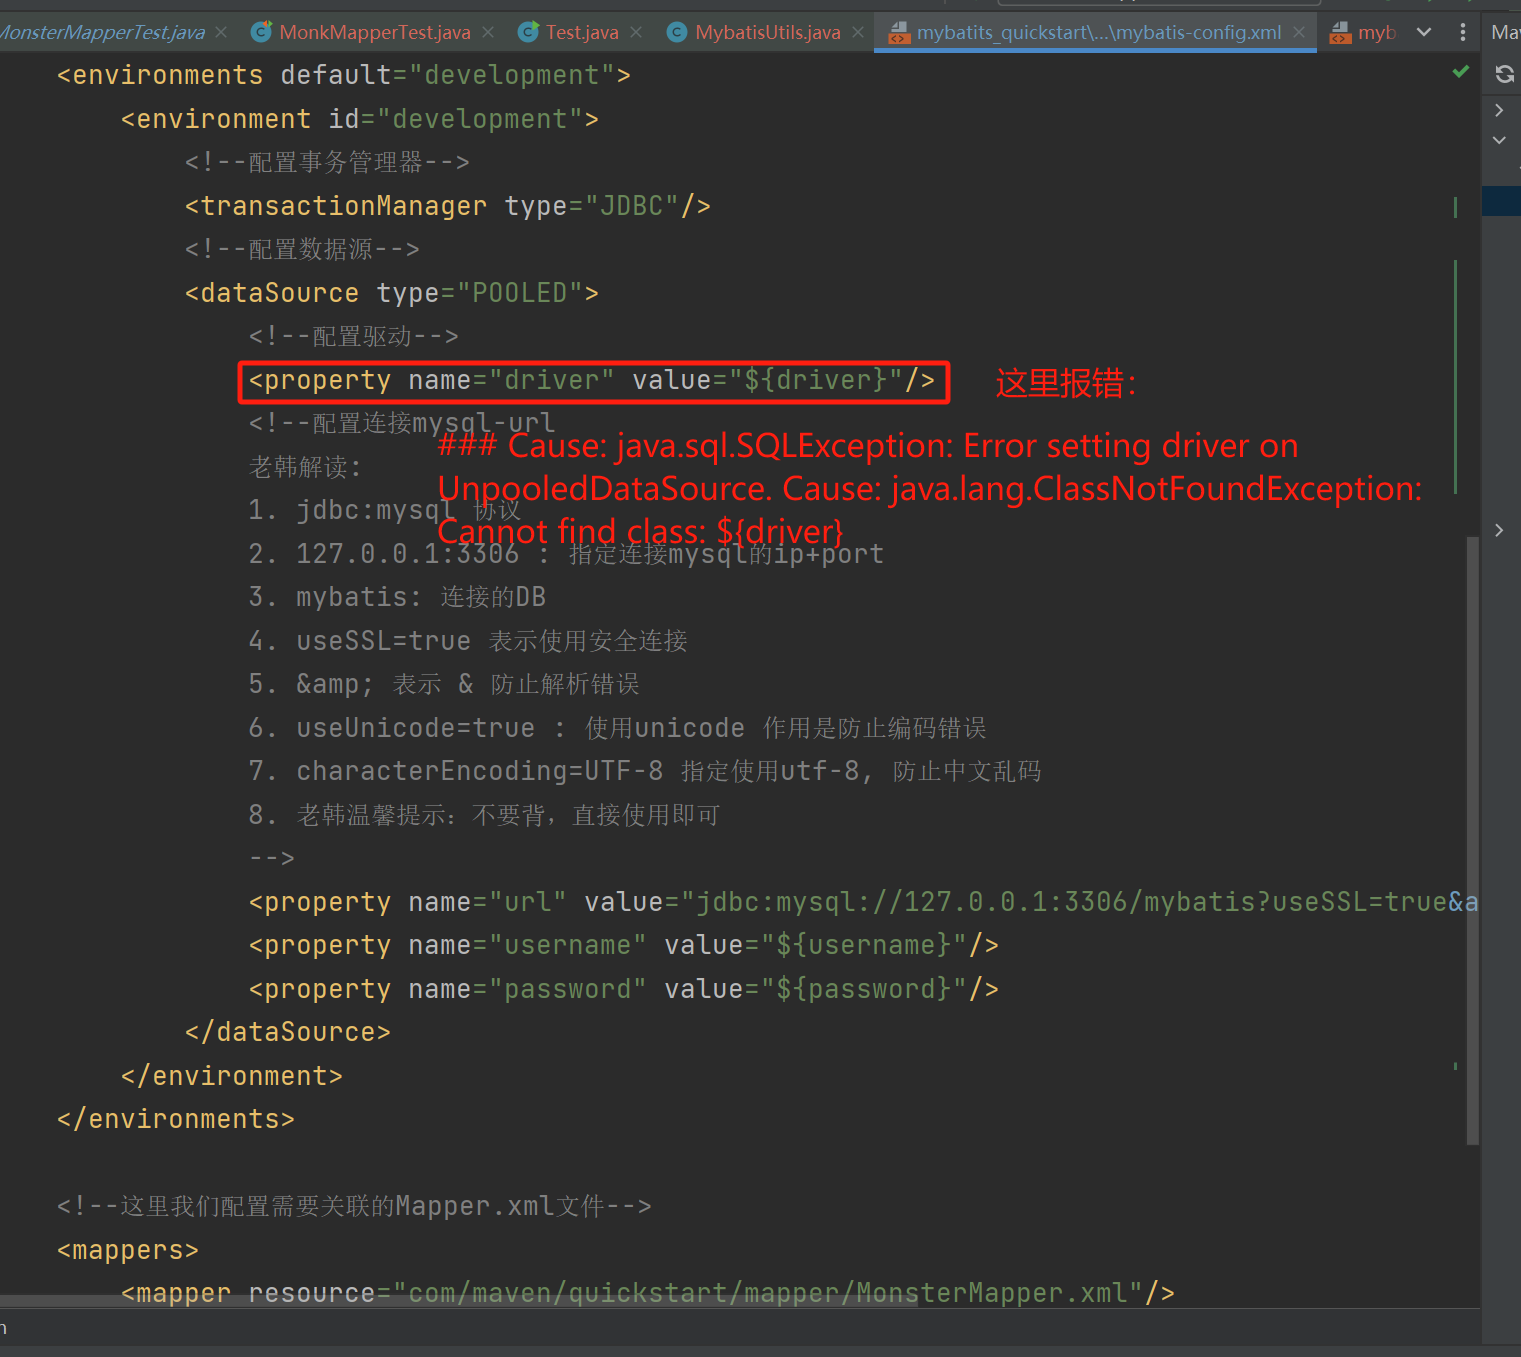Close the Test.java tab
The width and height of the screenshot is (1521, 1357).
(x=635, y=31)
